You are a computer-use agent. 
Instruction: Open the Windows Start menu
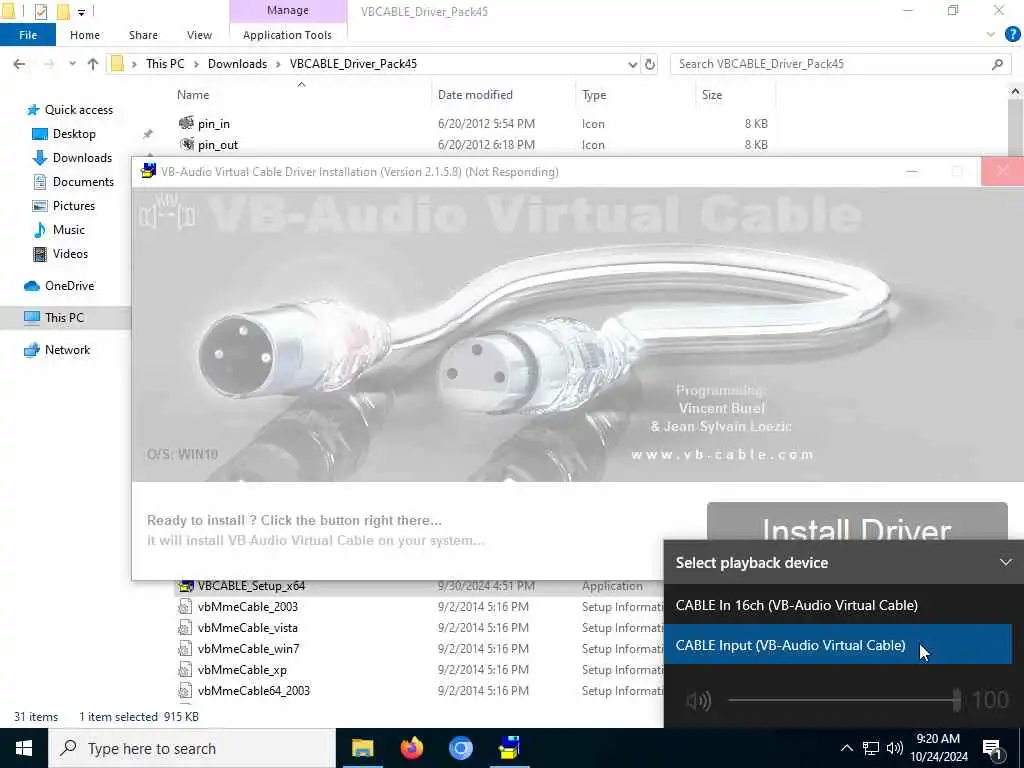coord(24,748)
